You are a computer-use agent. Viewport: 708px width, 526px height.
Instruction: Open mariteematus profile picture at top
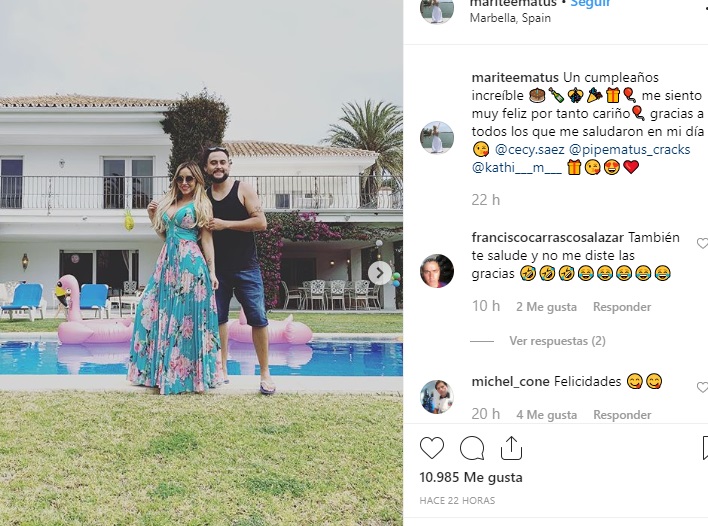[437, 8]
